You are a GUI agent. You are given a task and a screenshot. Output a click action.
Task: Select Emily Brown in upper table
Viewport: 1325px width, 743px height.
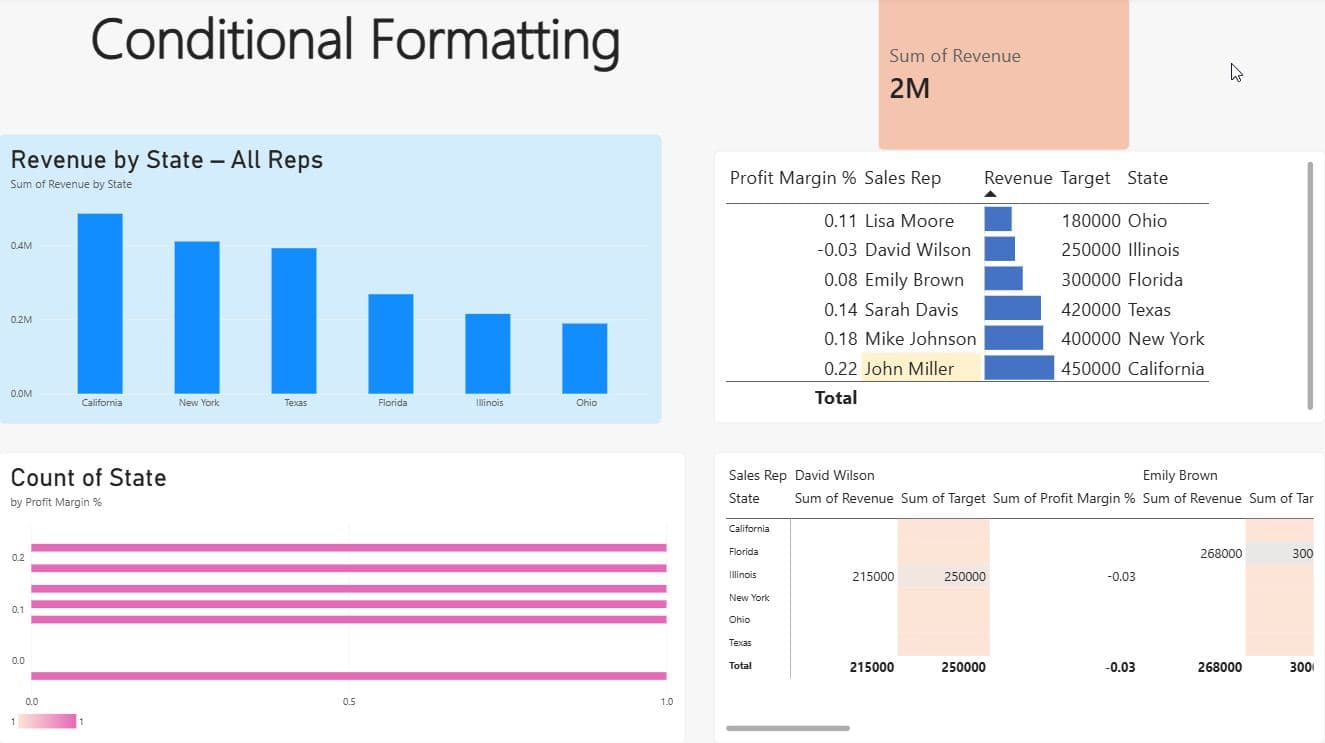(x=914, y=280)
